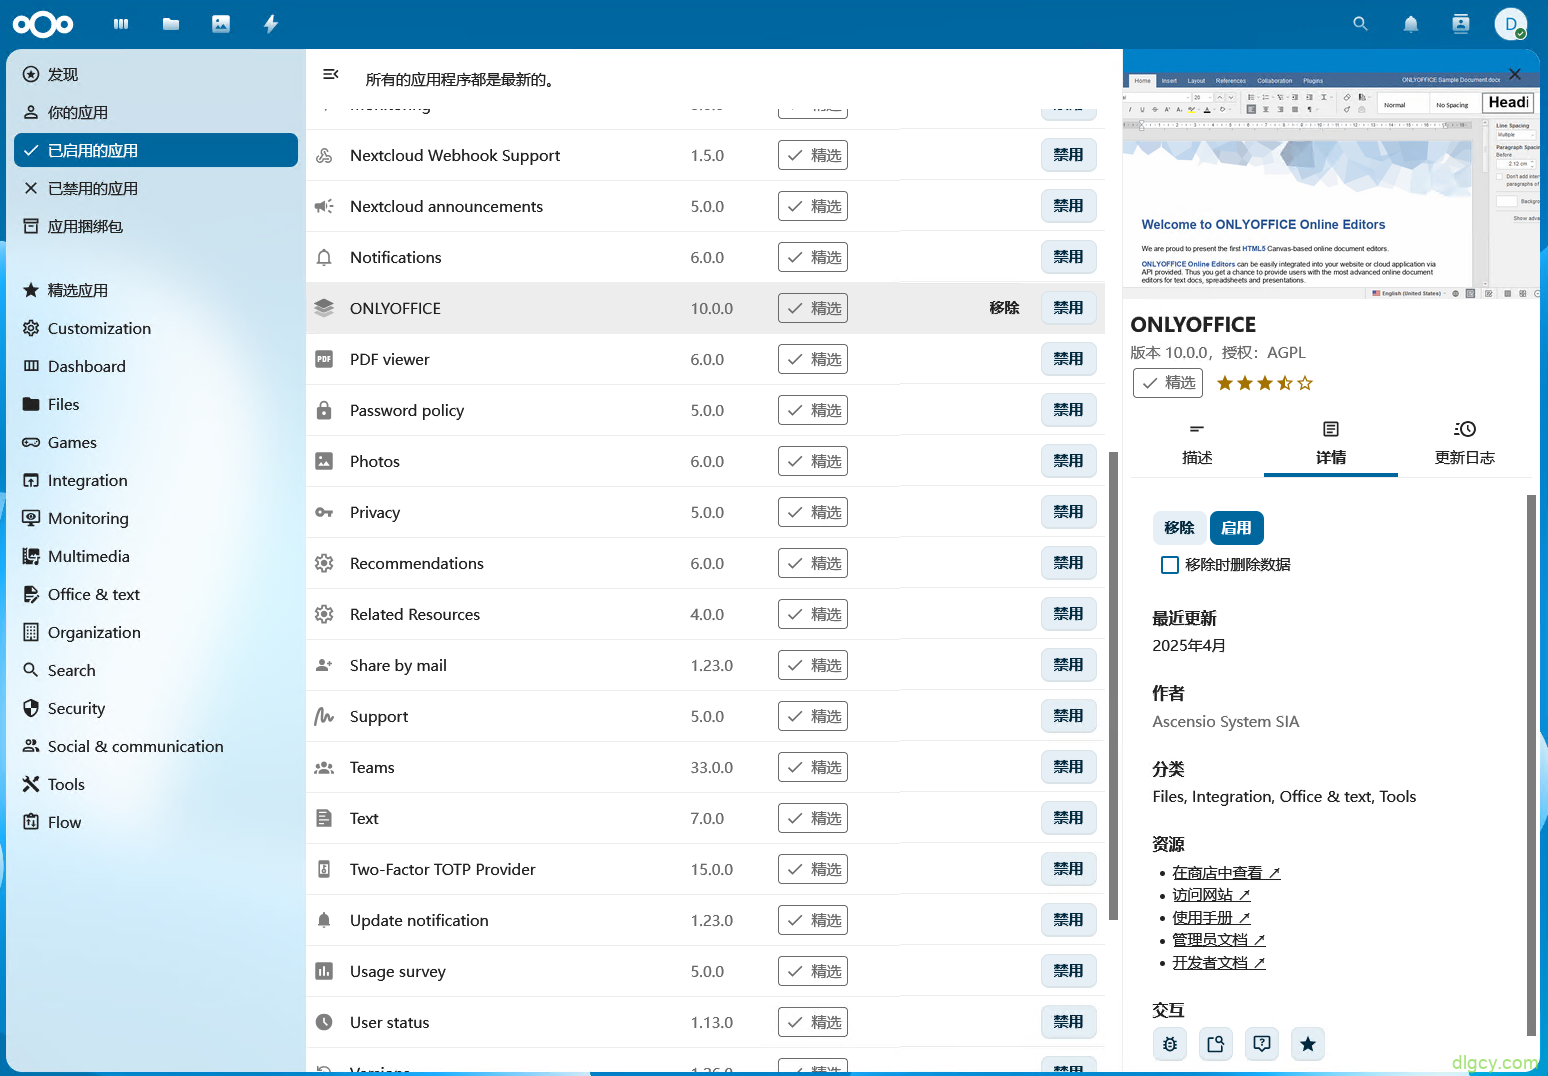Open the Files category in the sidebar
Image resolution: width=1548 pixels, height=1076 pixels.
156,404
